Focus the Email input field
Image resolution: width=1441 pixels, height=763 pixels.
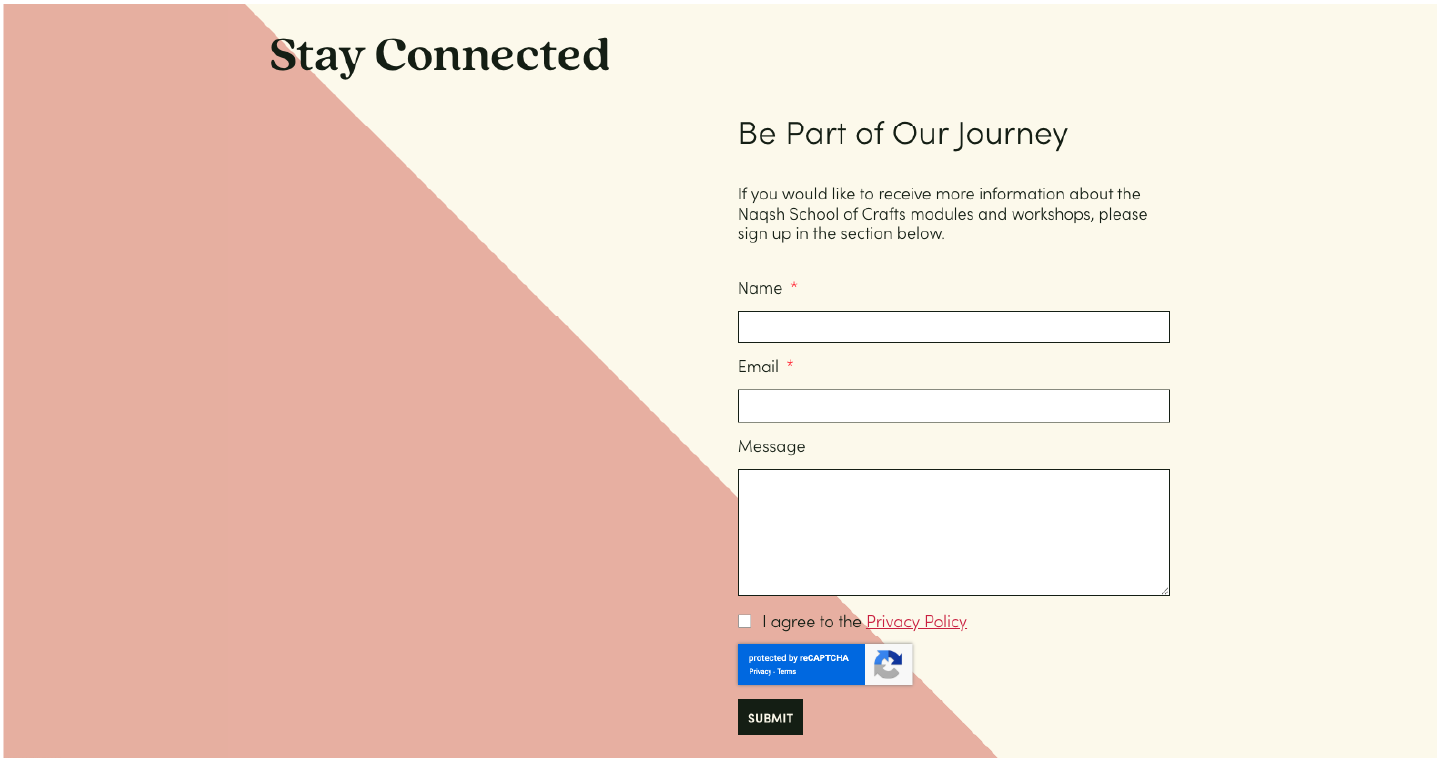tap(953, 406)
